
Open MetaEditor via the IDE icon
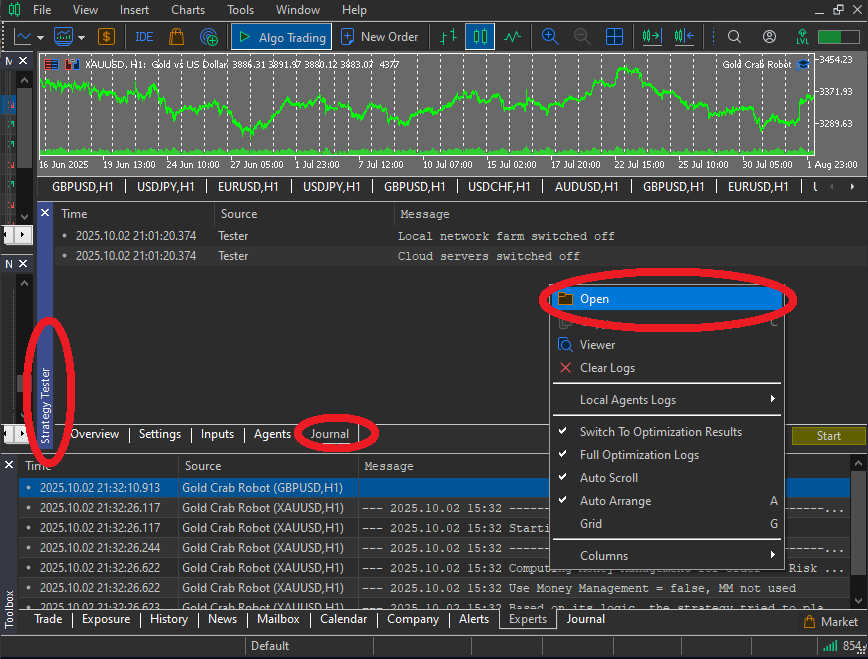pos(144,36)
